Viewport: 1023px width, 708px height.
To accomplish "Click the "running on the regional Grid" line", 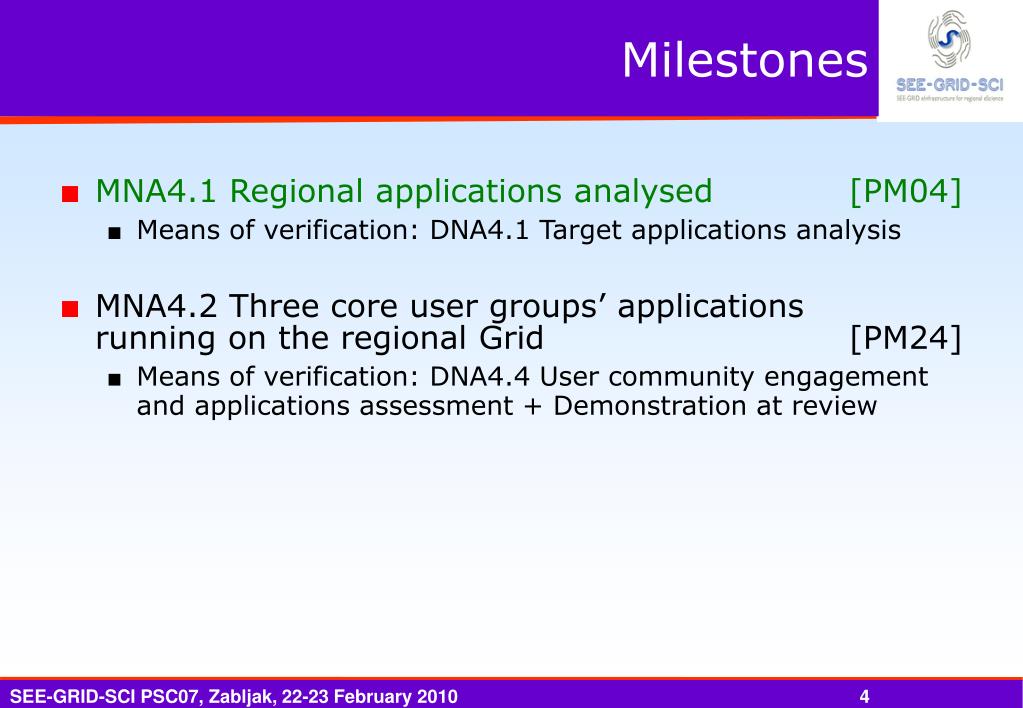I will click(319, 338).
